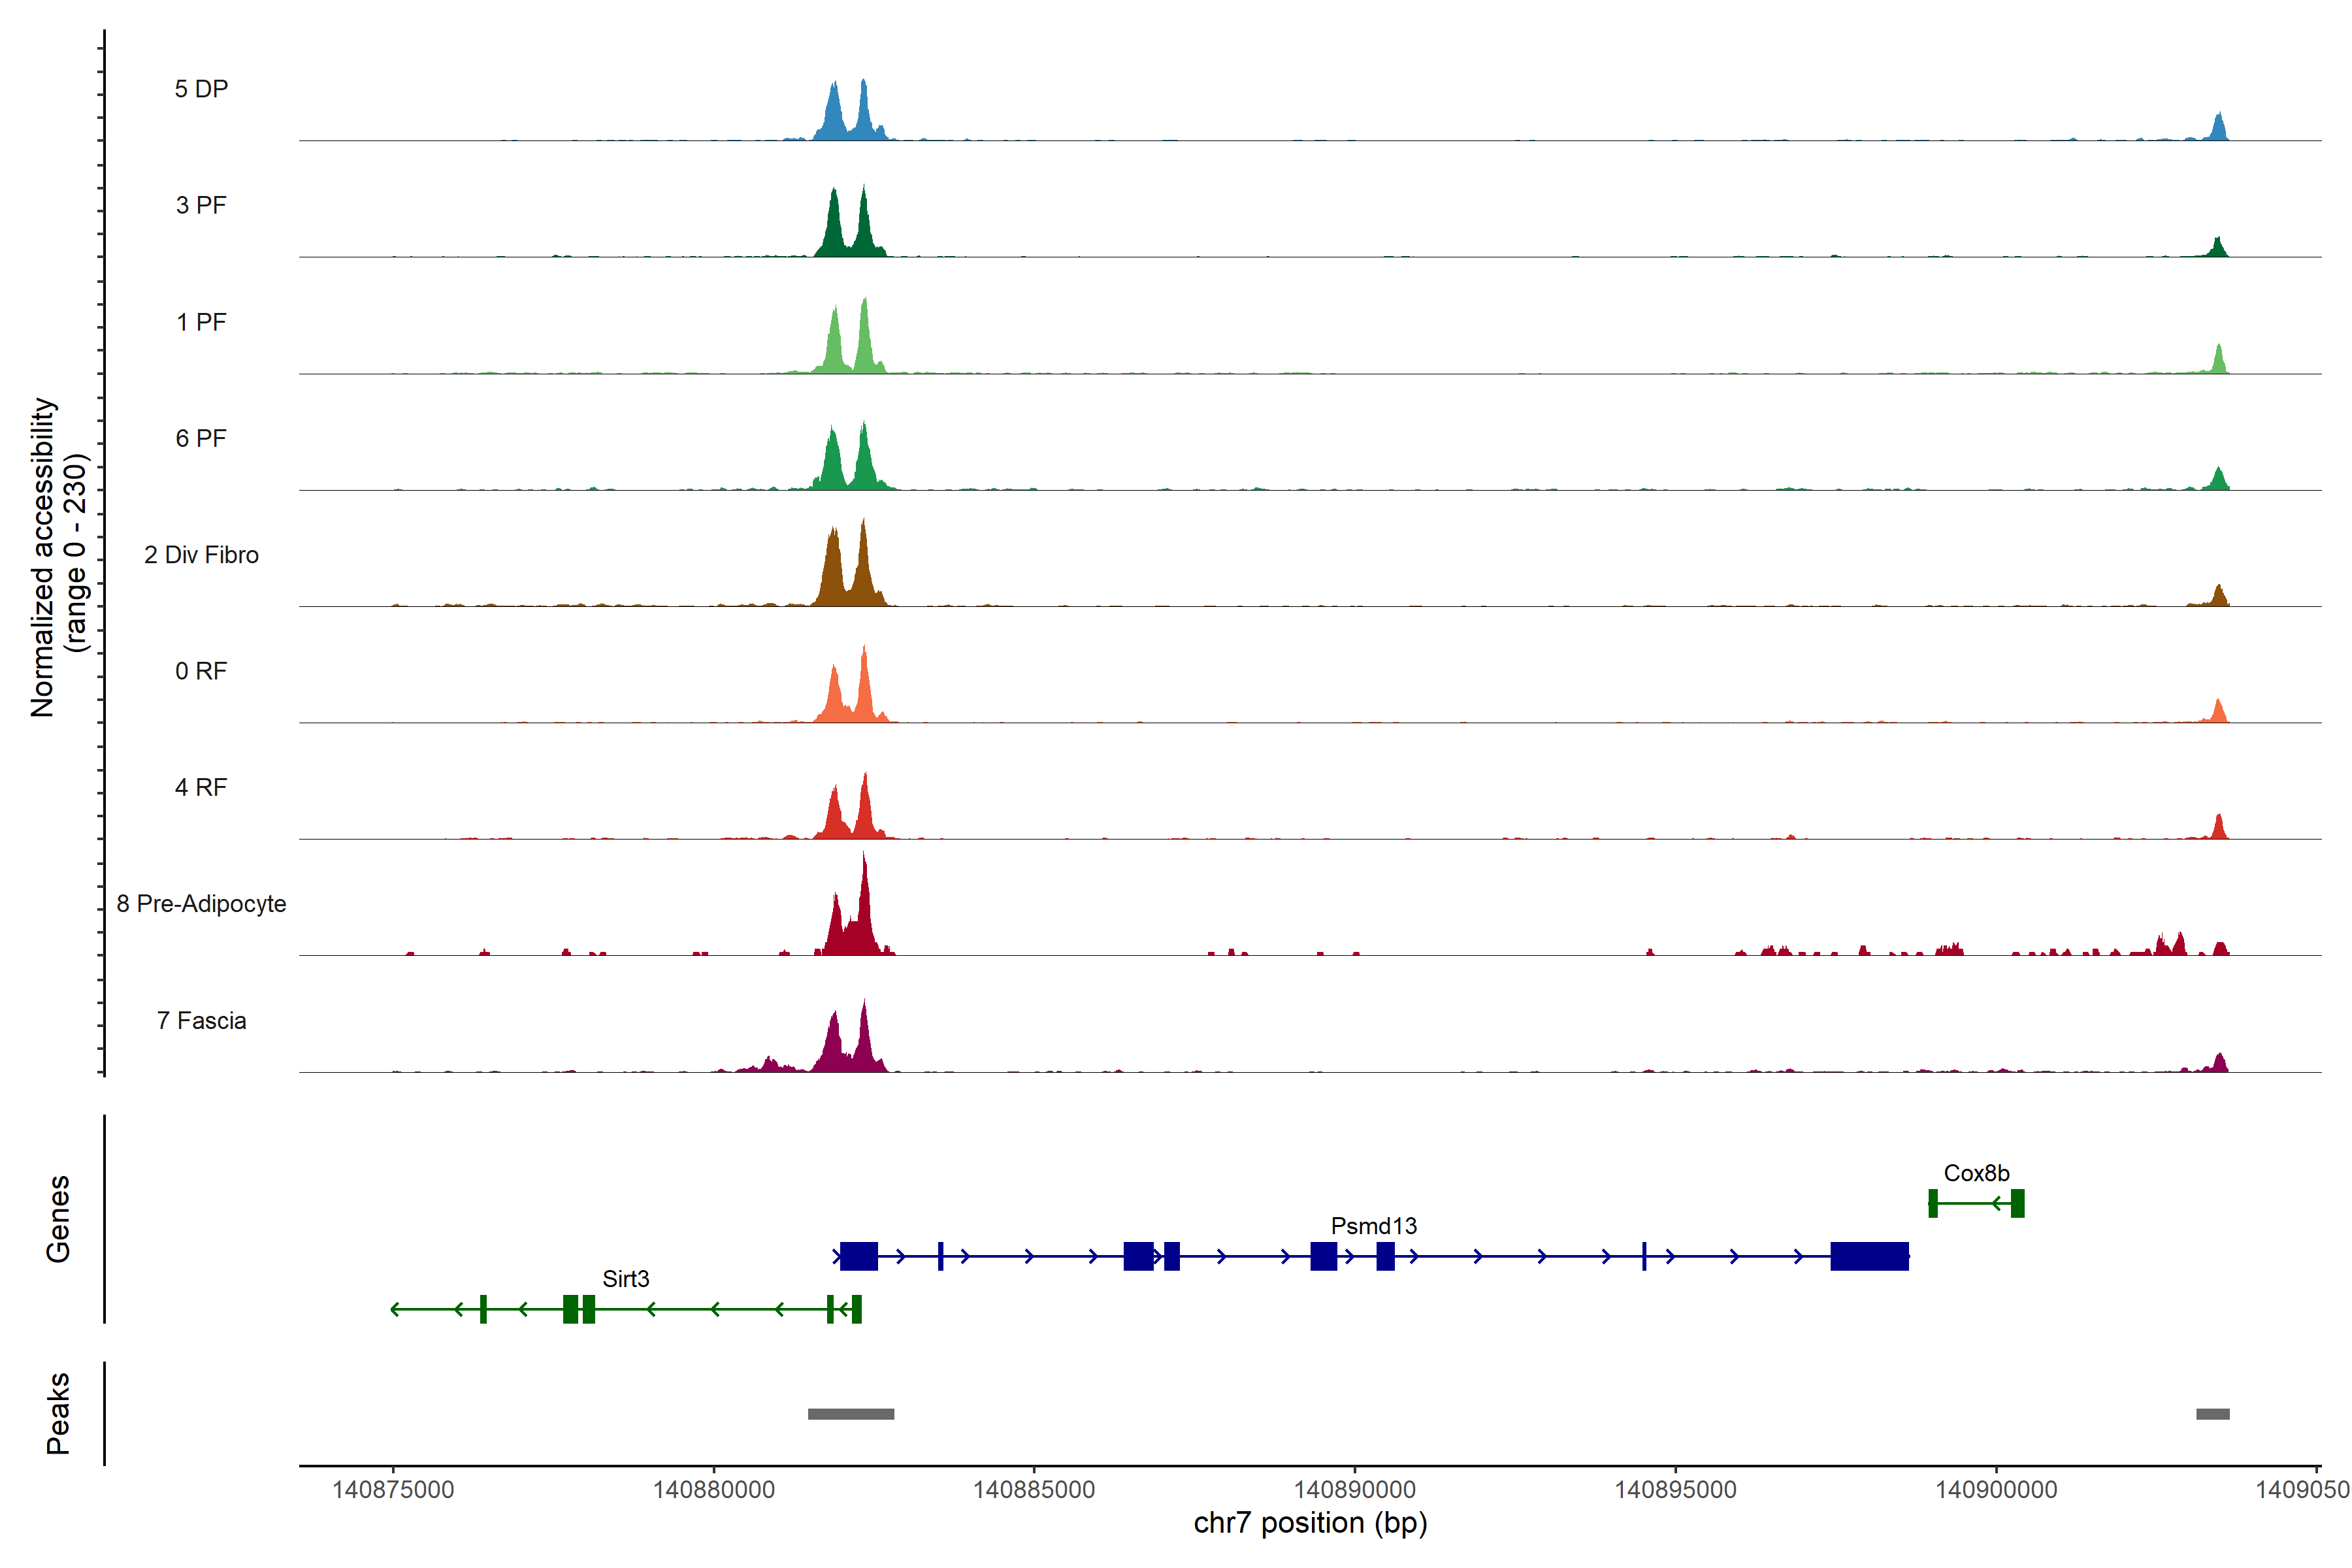
Task: Click the 7 Fascia track label
Action: 201,1021
